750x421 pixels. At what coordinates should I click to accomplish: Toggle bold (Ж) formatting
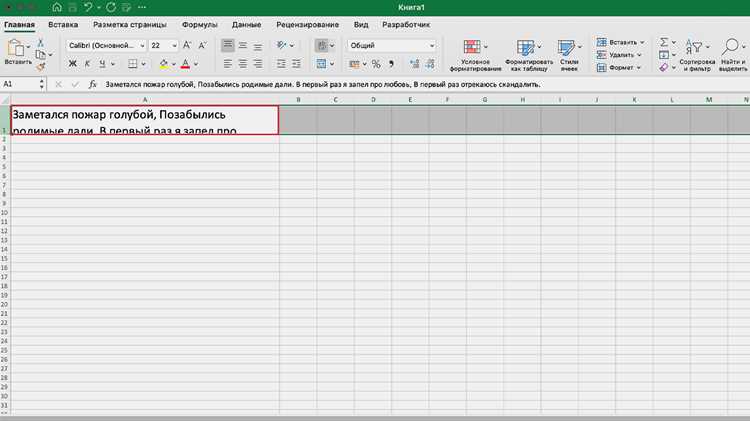point(72,64)
